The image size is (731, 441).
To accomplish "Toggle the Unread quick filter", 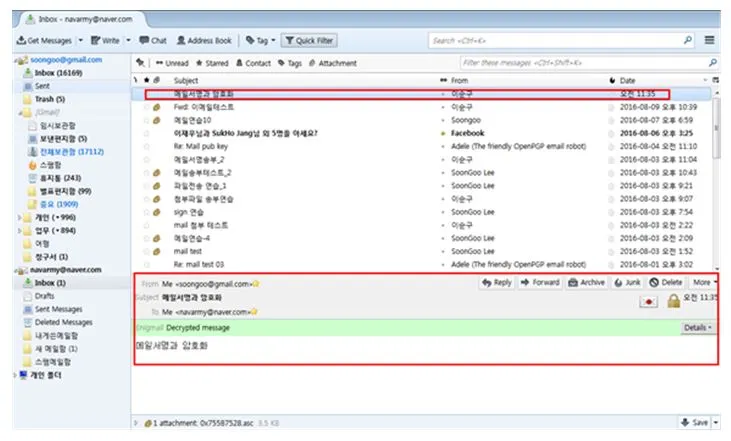I will [x=172, y=63].
